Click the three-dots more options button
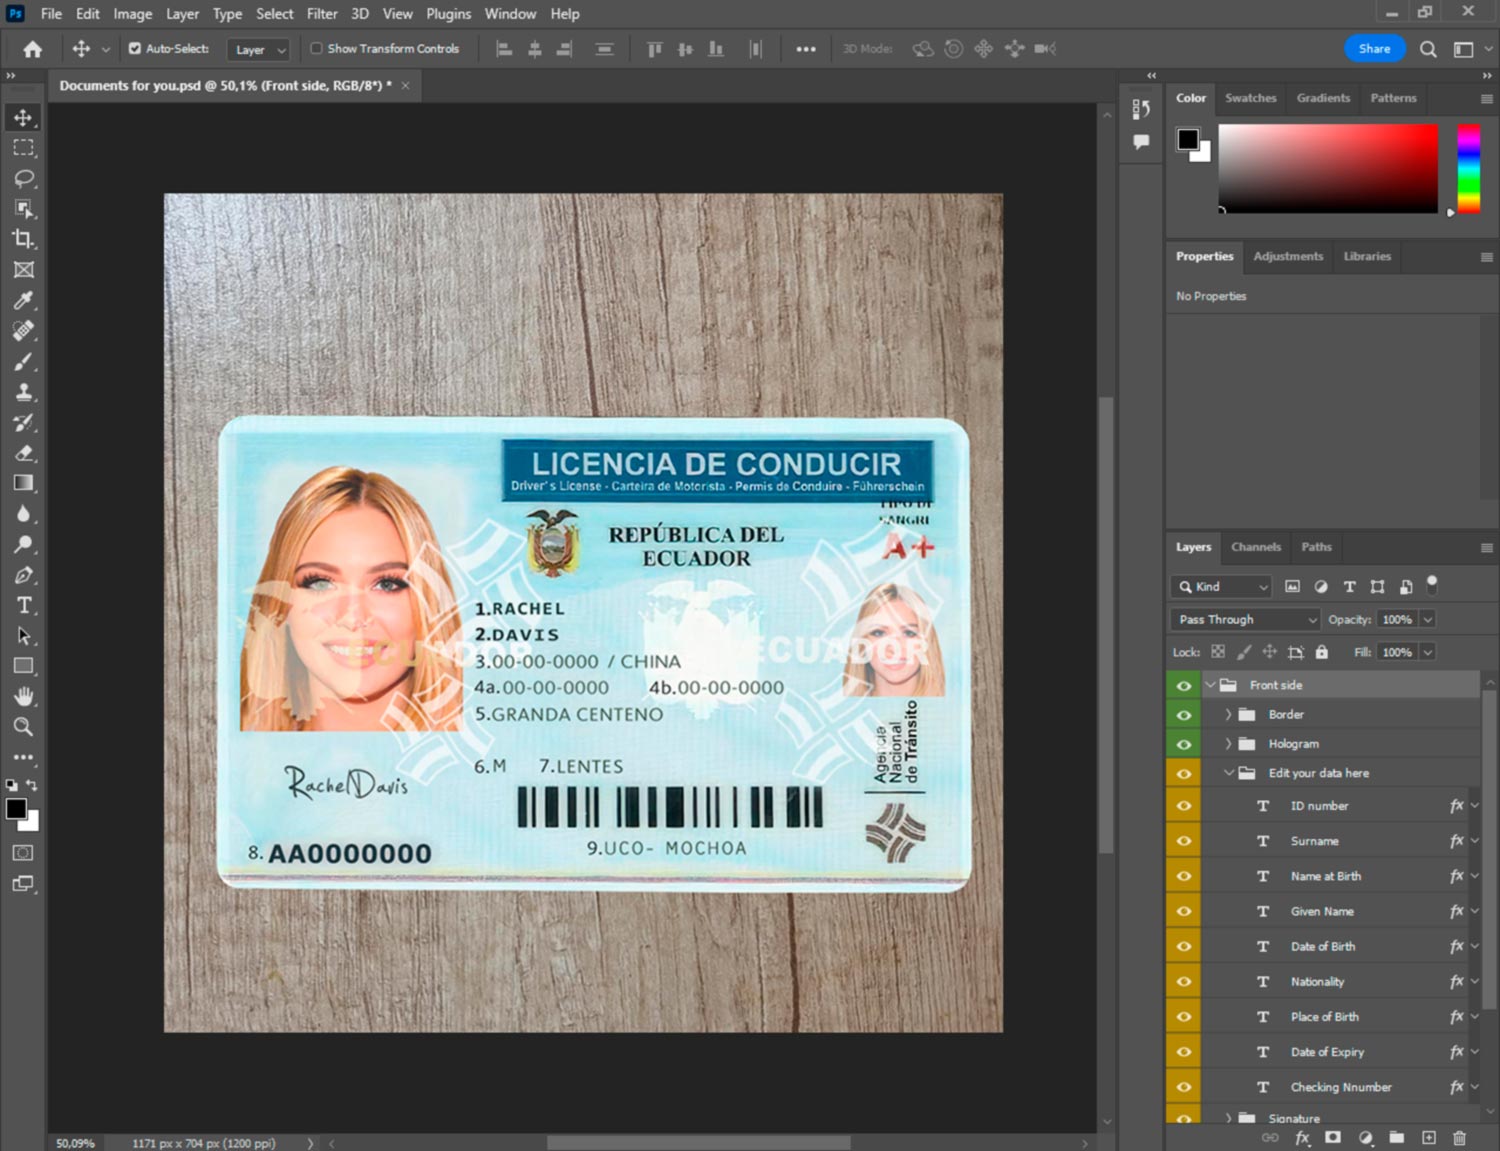The image size is (1500, 1151). 805,49
